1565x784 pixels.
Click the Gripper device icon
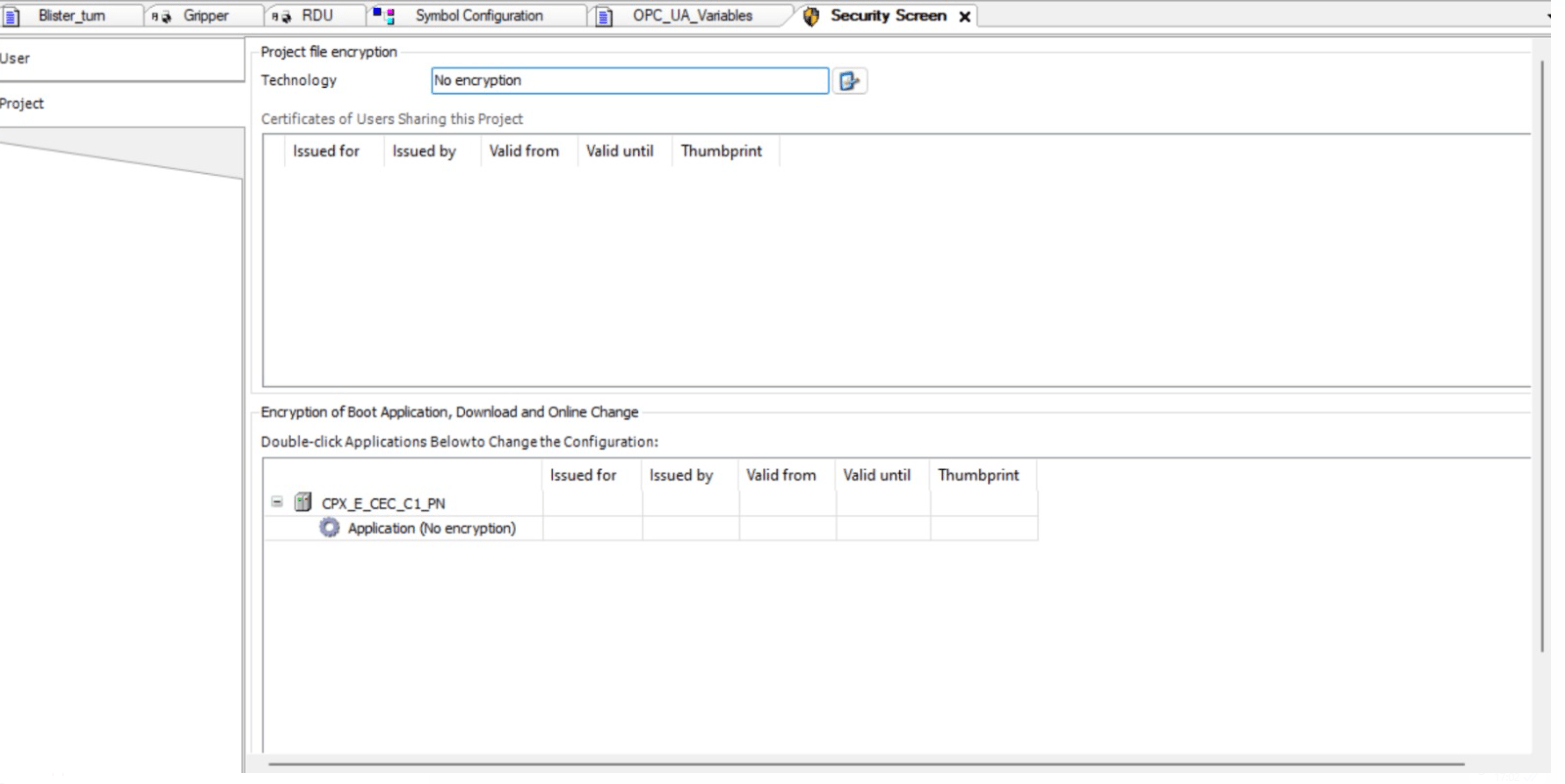163,15
